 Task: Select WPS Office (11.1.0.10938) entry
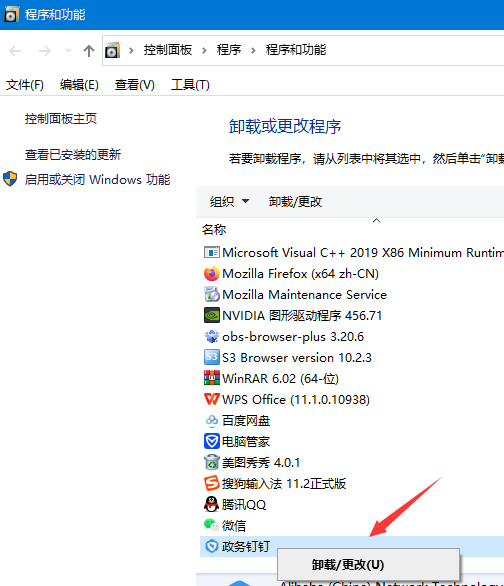tap(296, 400)
